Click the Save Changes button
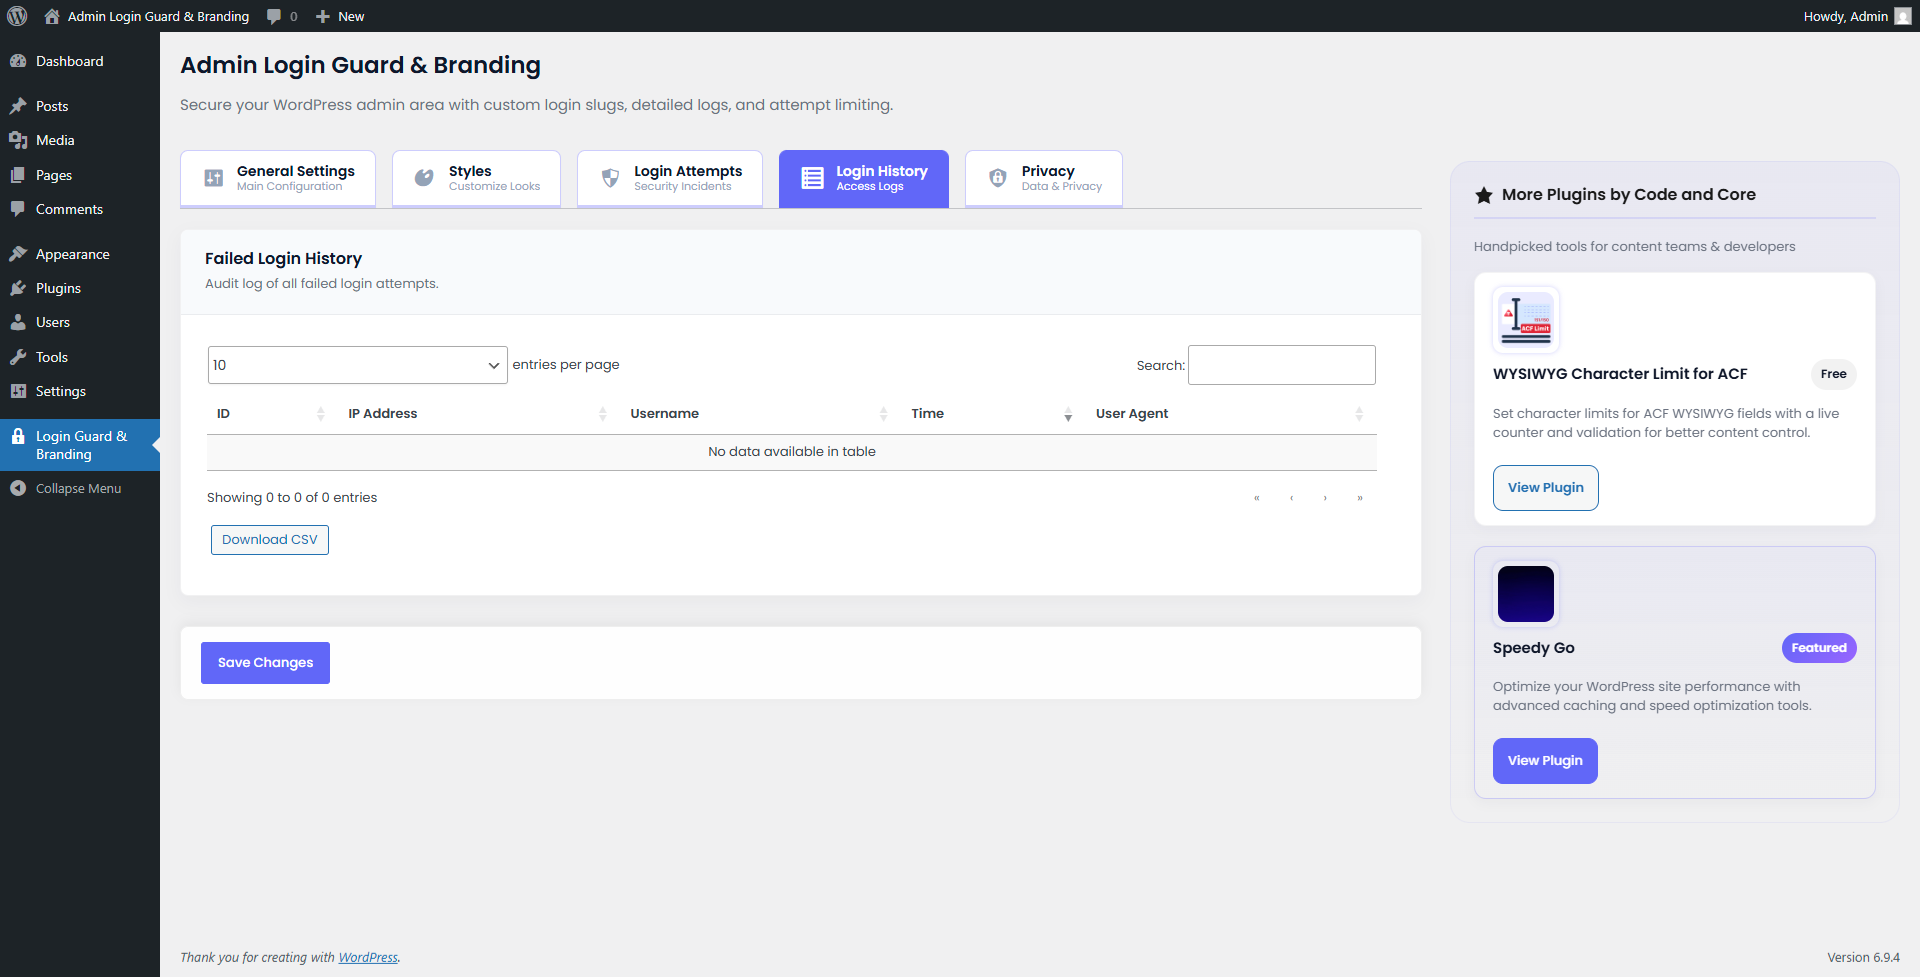Image resolution: width=1920 pixels, height=977 pixels. pyautogui.click(x=264, y=662)
